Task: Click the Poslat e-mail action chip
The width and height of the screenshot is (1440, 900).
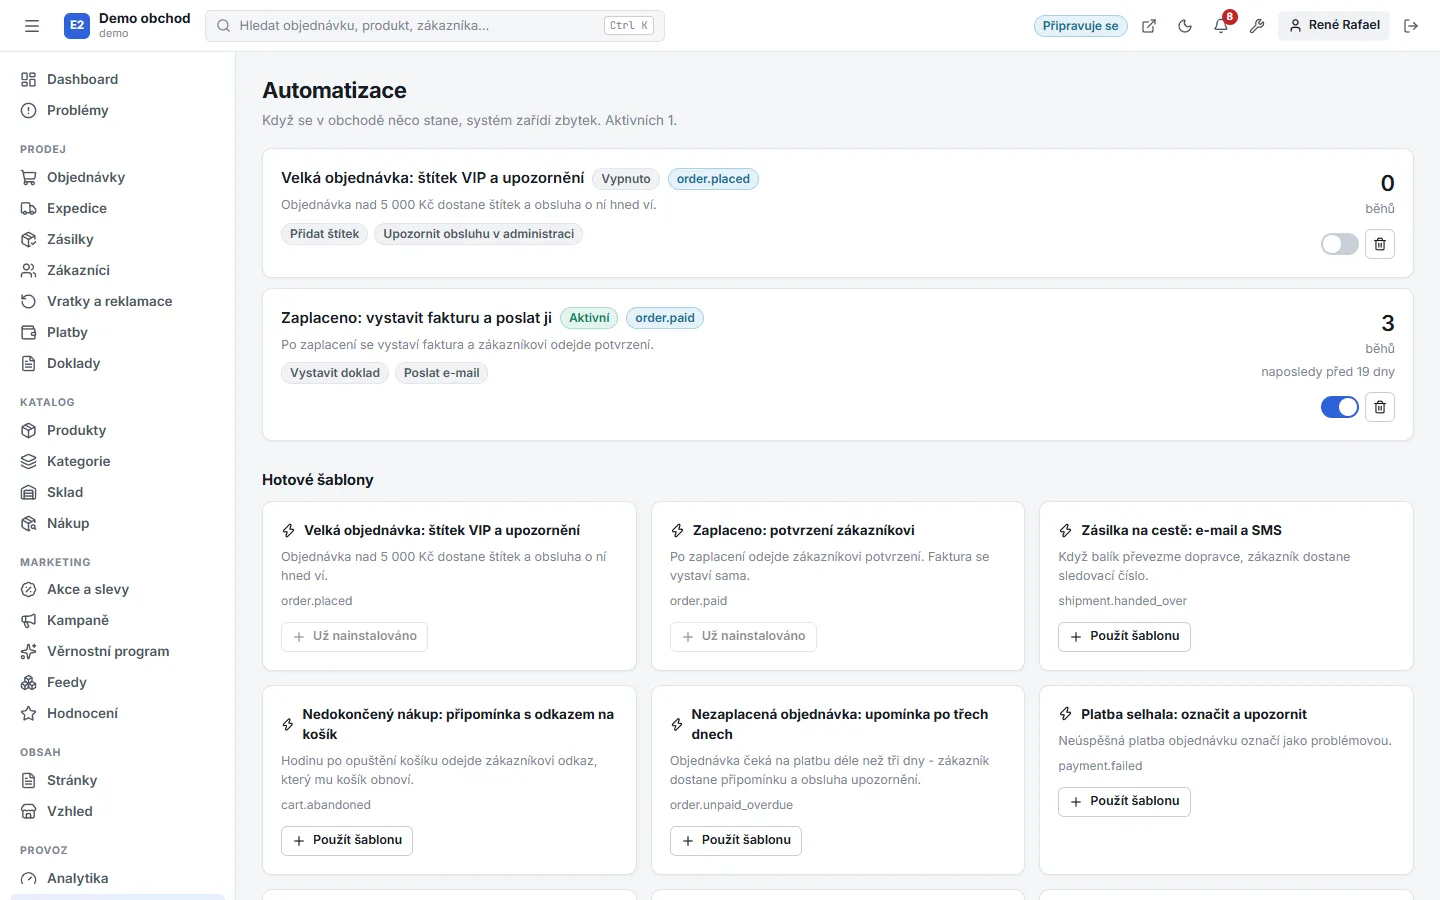Action: (441, 373)
